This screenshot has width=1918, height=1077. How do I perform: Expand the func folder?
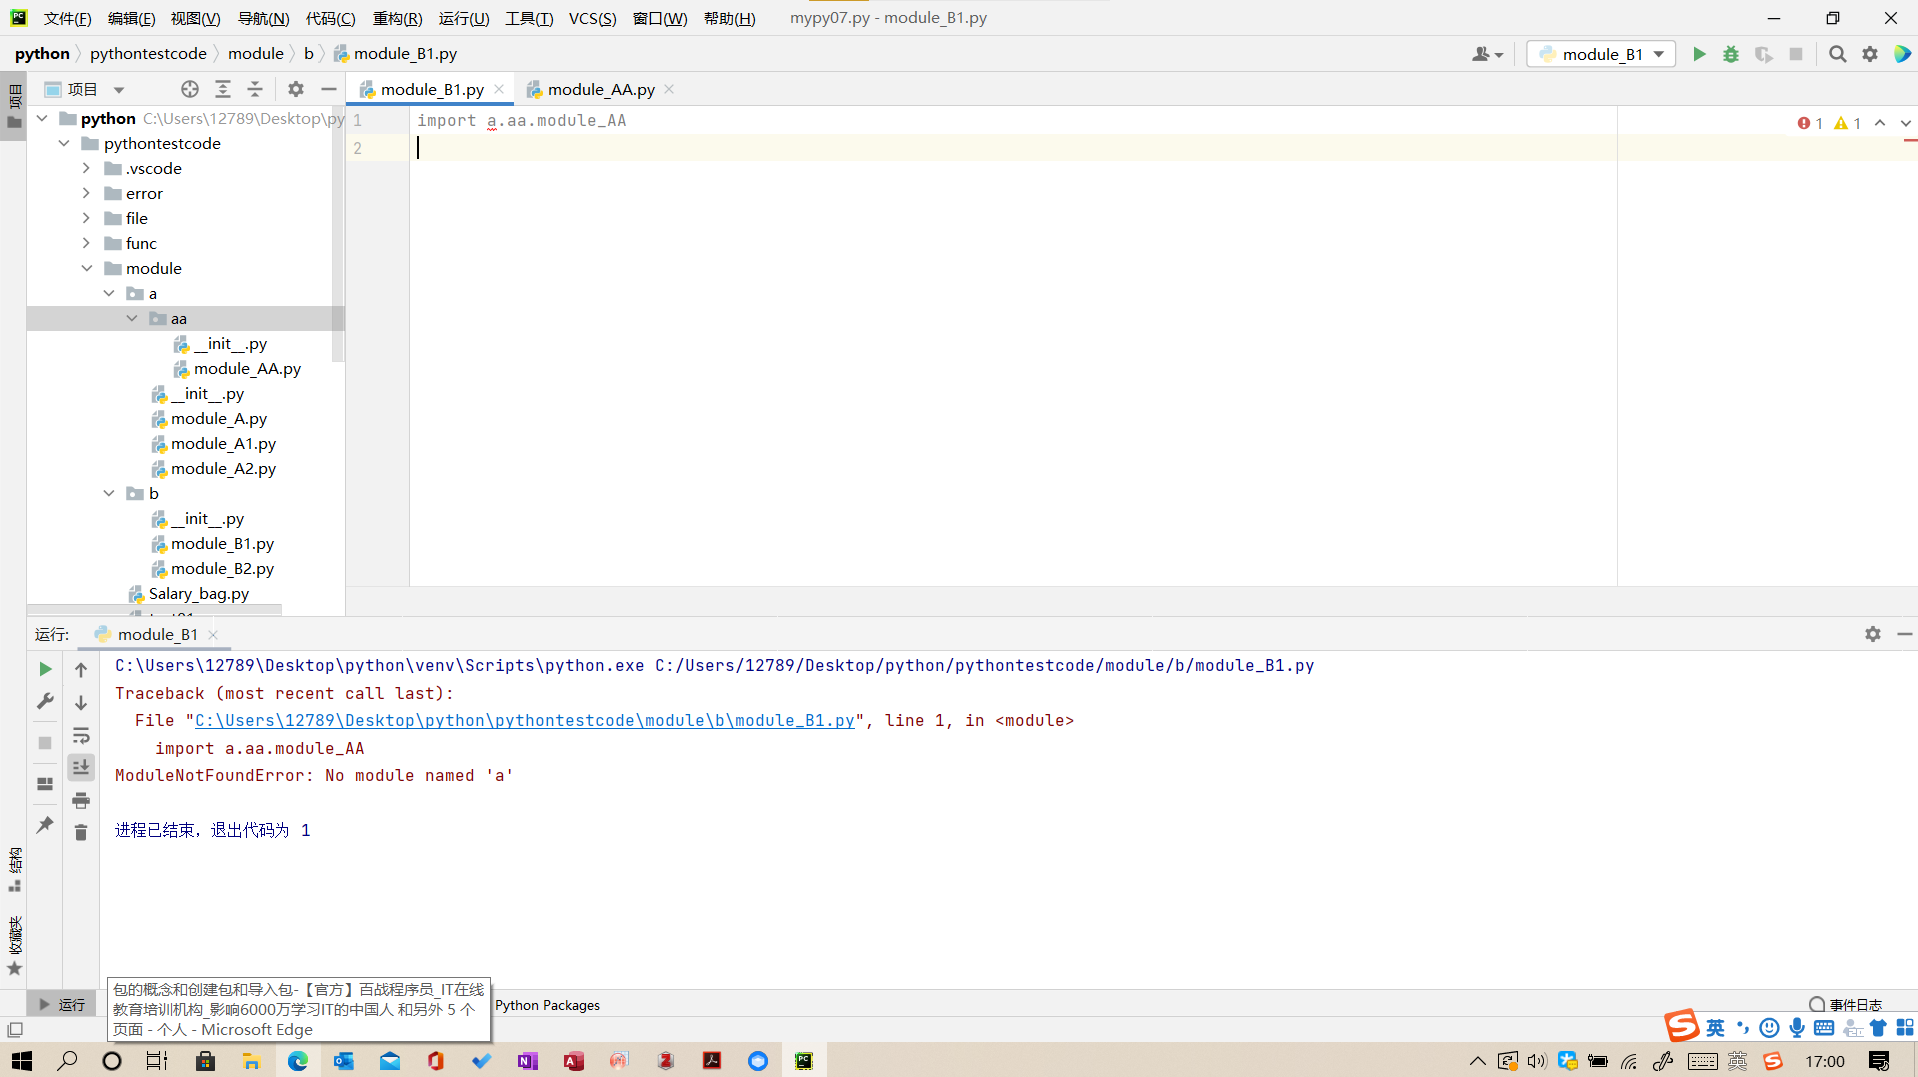click(x=87, y=243)
